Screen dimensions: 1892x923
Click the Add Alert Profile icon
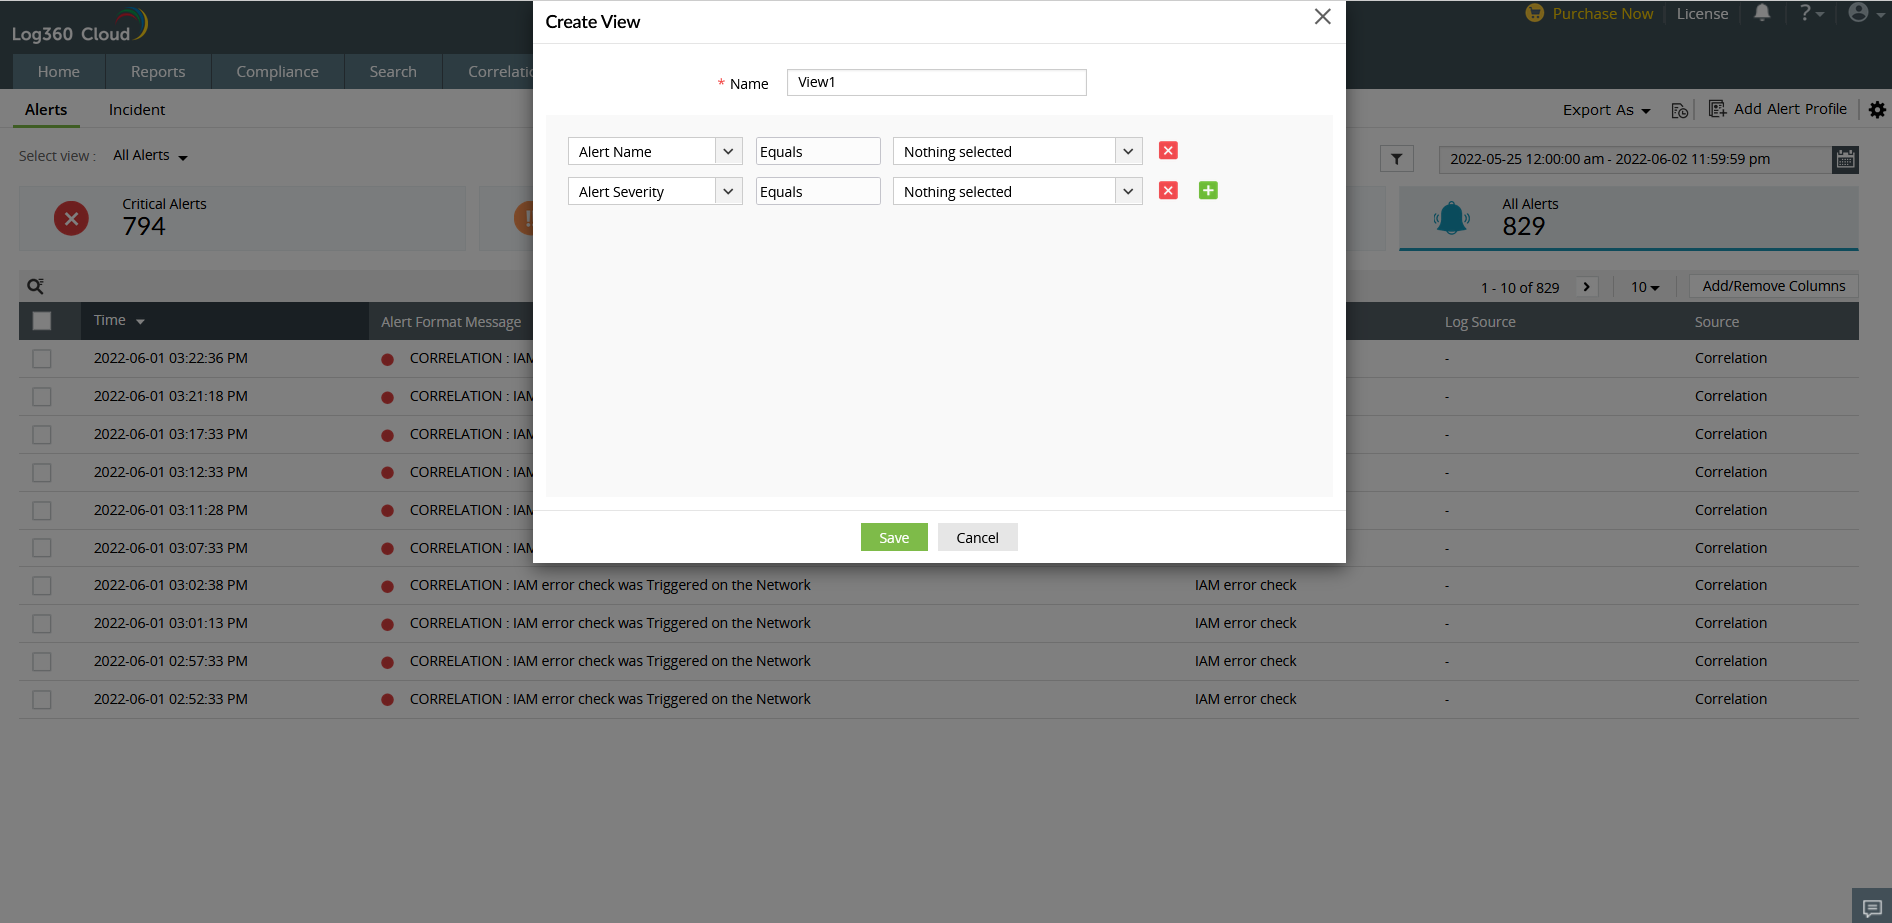click(1717, 109)
